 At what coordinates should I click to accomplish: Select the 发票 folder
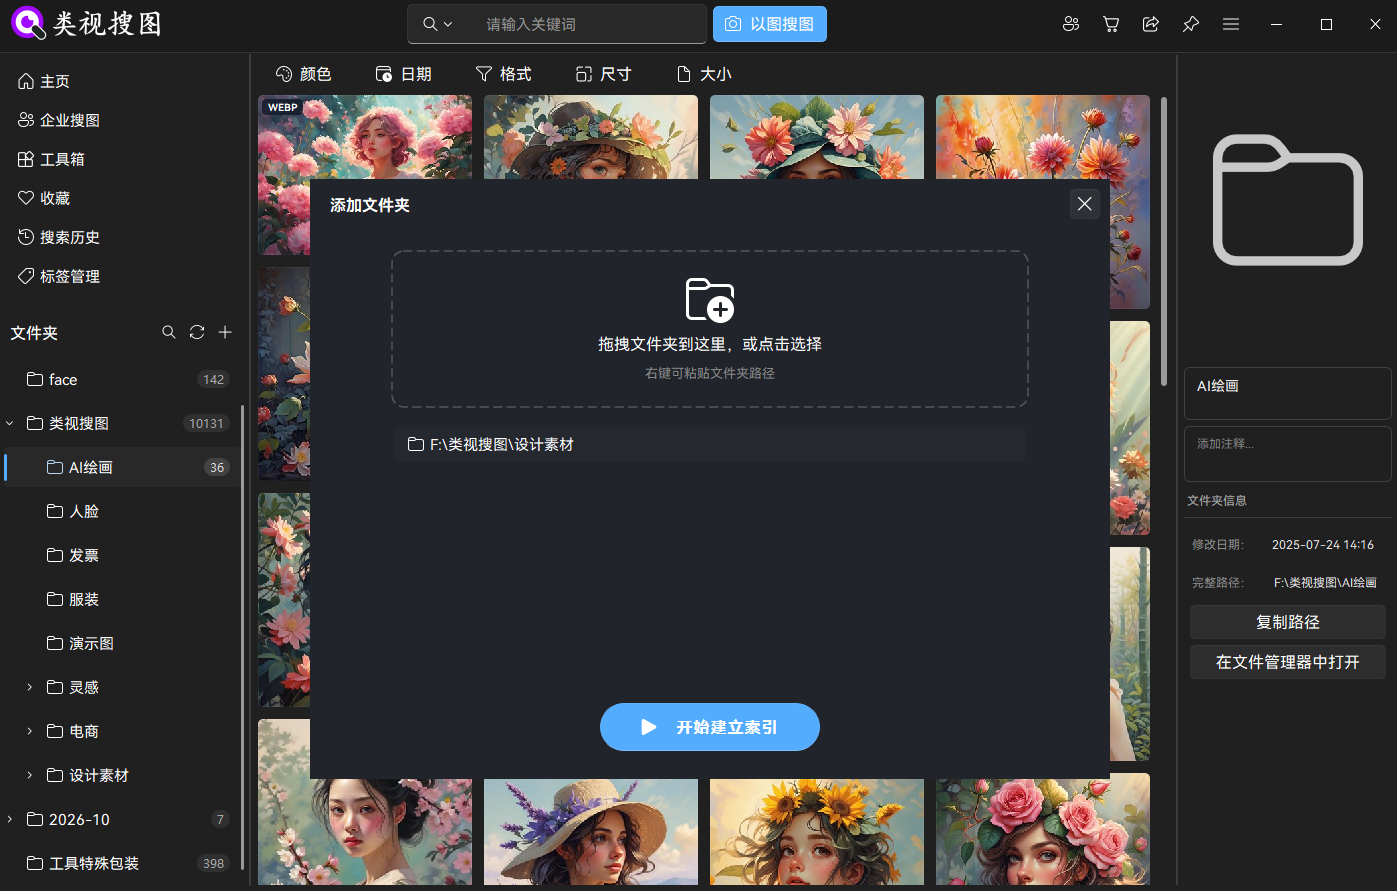point(120,555)
